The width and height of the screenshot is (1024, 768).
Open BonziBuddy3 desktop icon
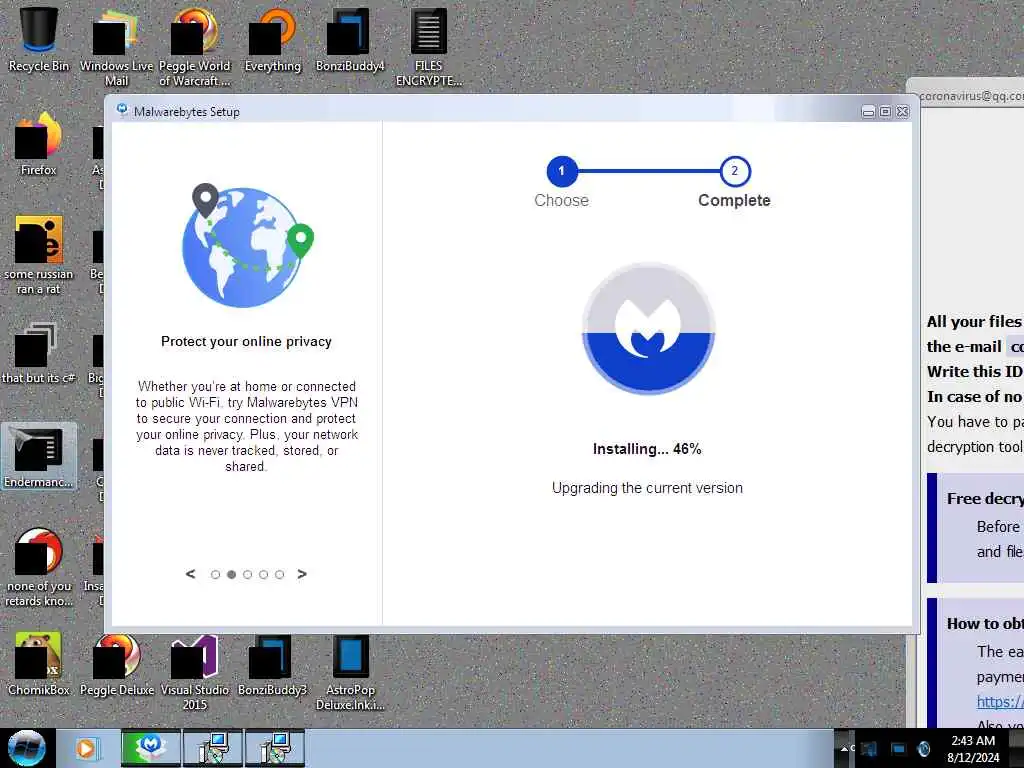pyautogui.click(x=272, y=664)
